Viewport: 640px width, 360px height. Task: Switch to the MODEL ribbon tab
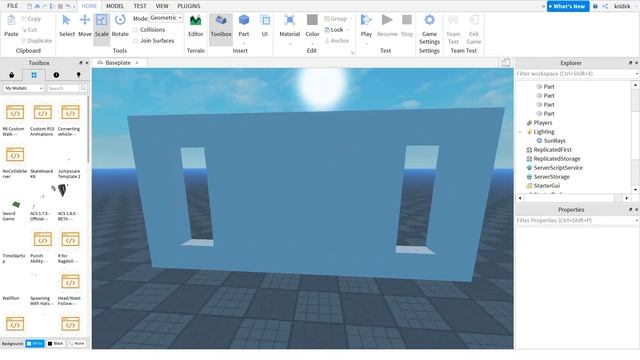(115, 6)
